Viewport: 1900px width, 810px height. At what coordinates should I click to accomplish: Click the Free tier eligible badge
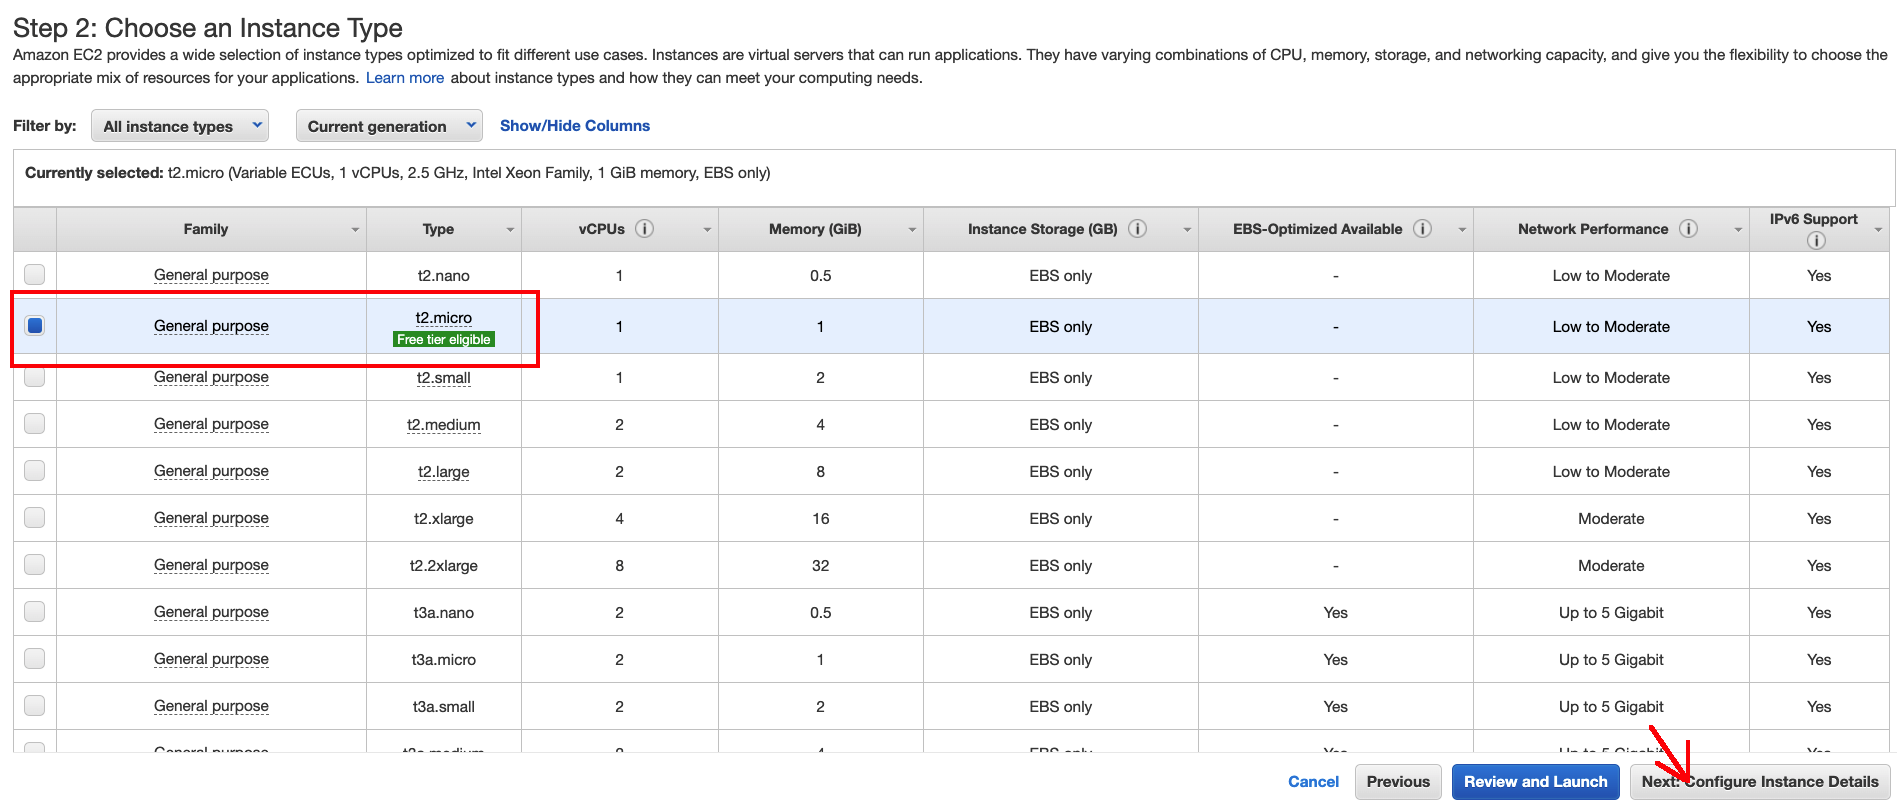pos(444,340)
